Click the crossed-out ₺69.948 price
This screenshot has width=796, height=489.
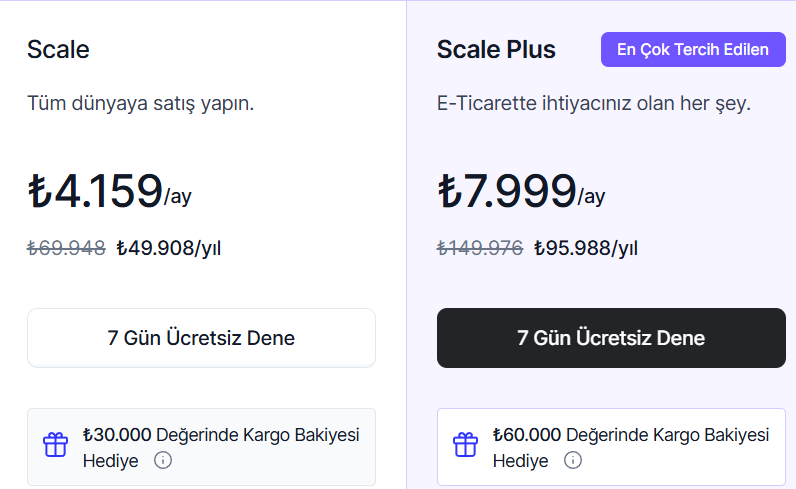(67, 248)
